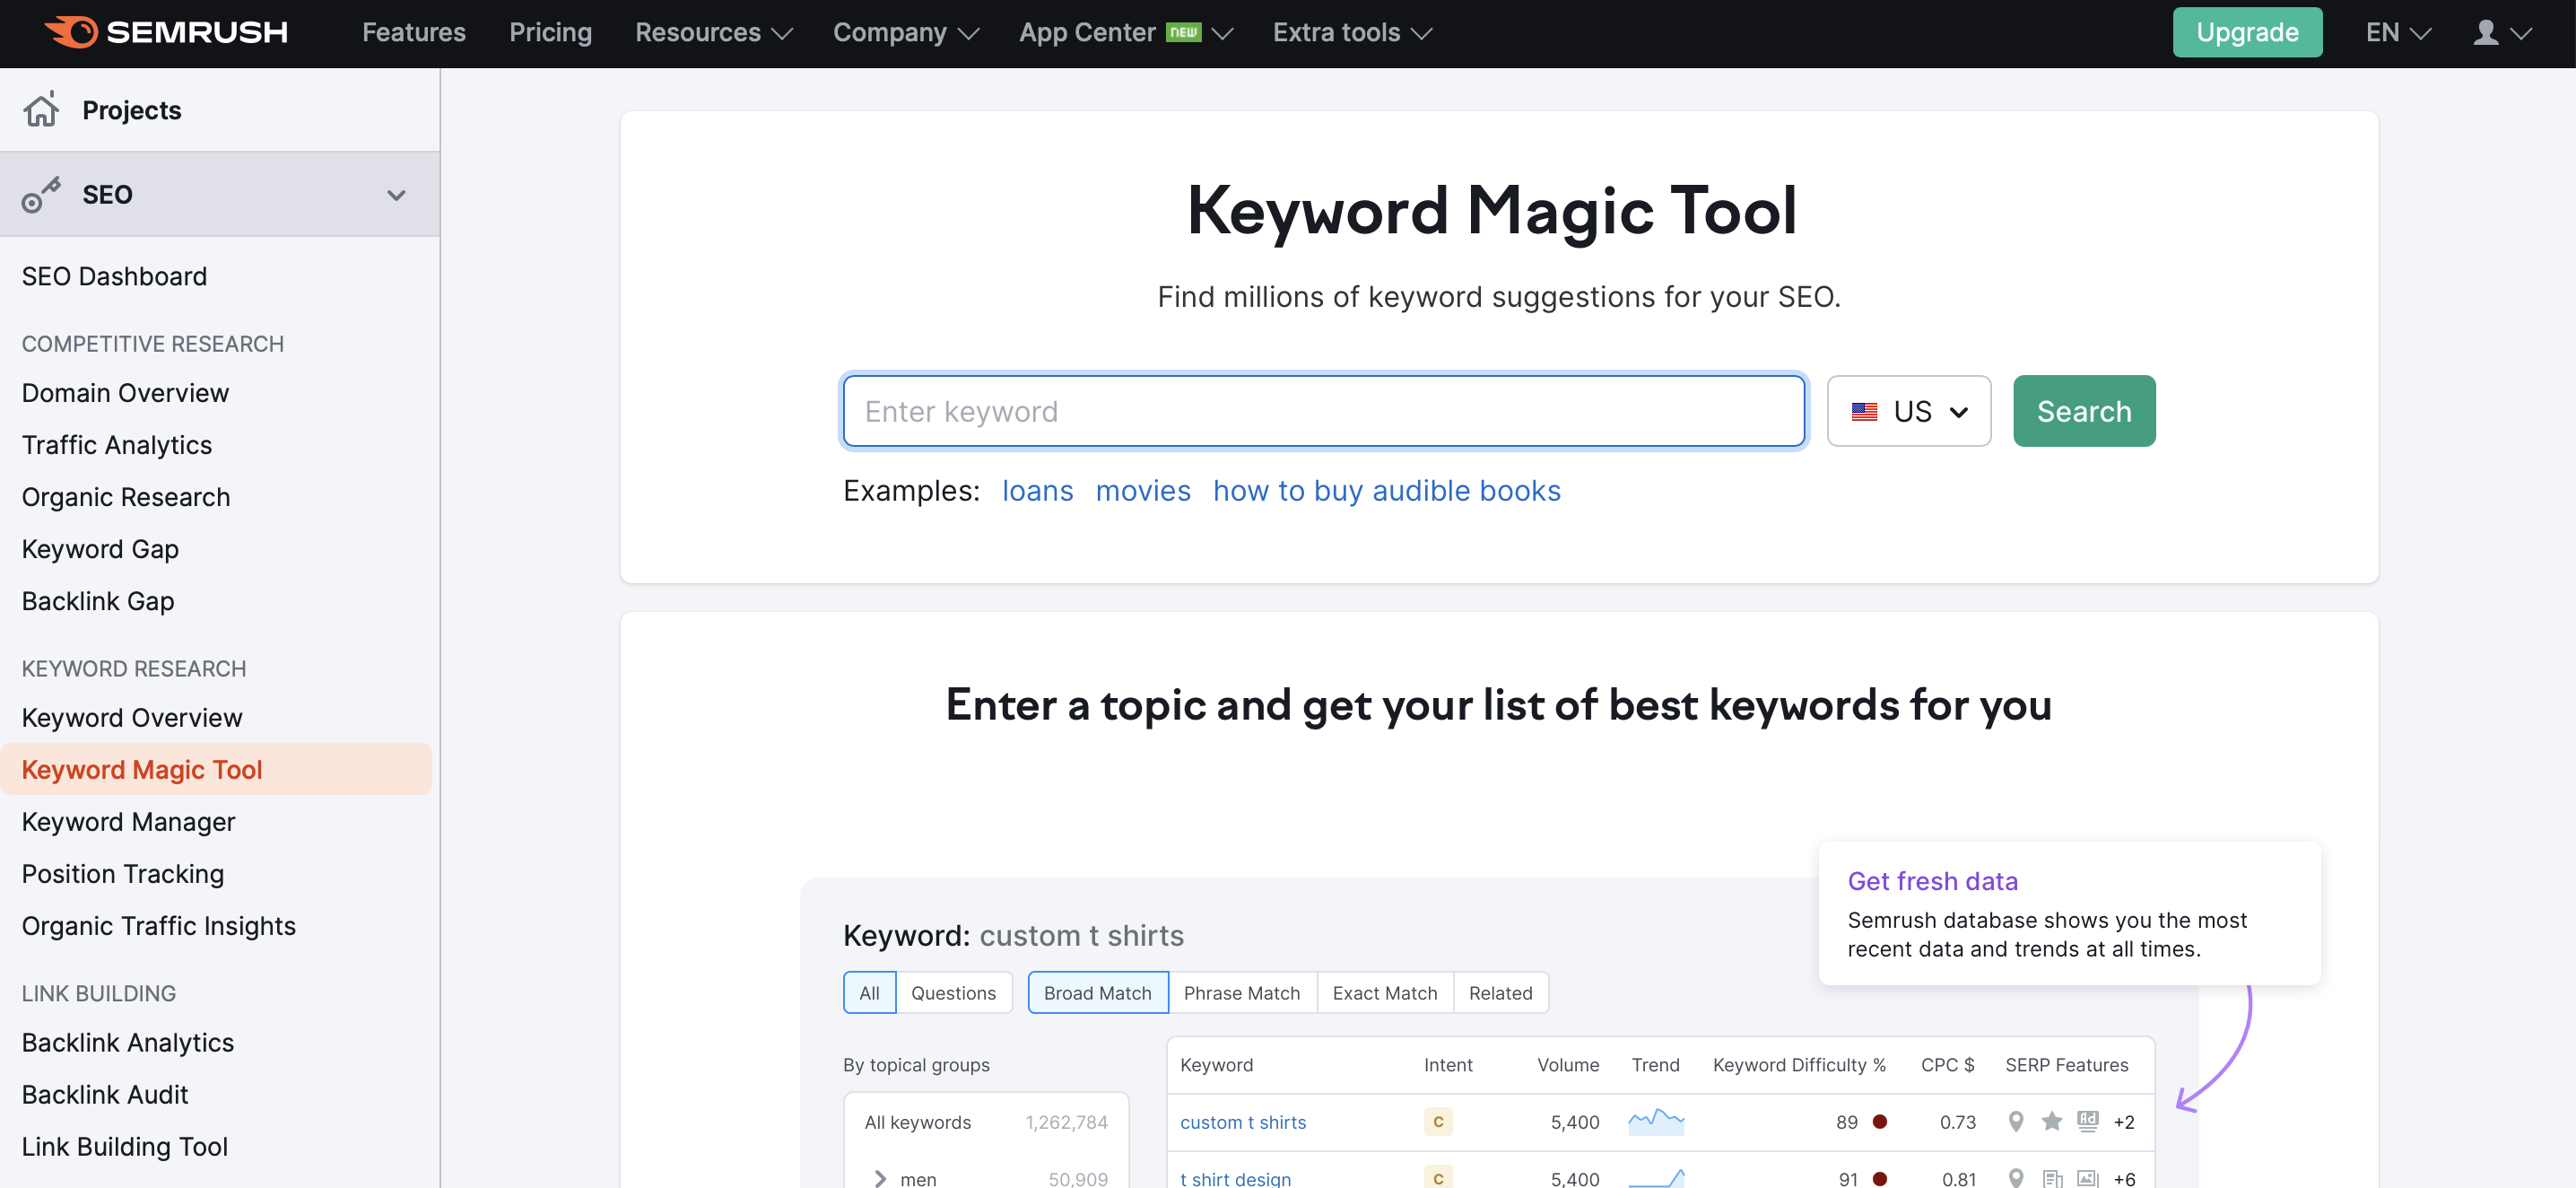Select the All filter tab

(869, 993)
